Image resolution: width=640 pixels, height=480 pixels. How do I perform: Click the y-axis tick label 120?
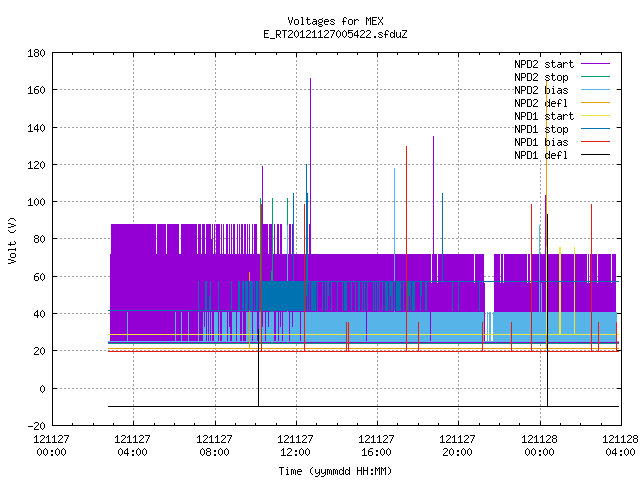[x=36, y=165]
